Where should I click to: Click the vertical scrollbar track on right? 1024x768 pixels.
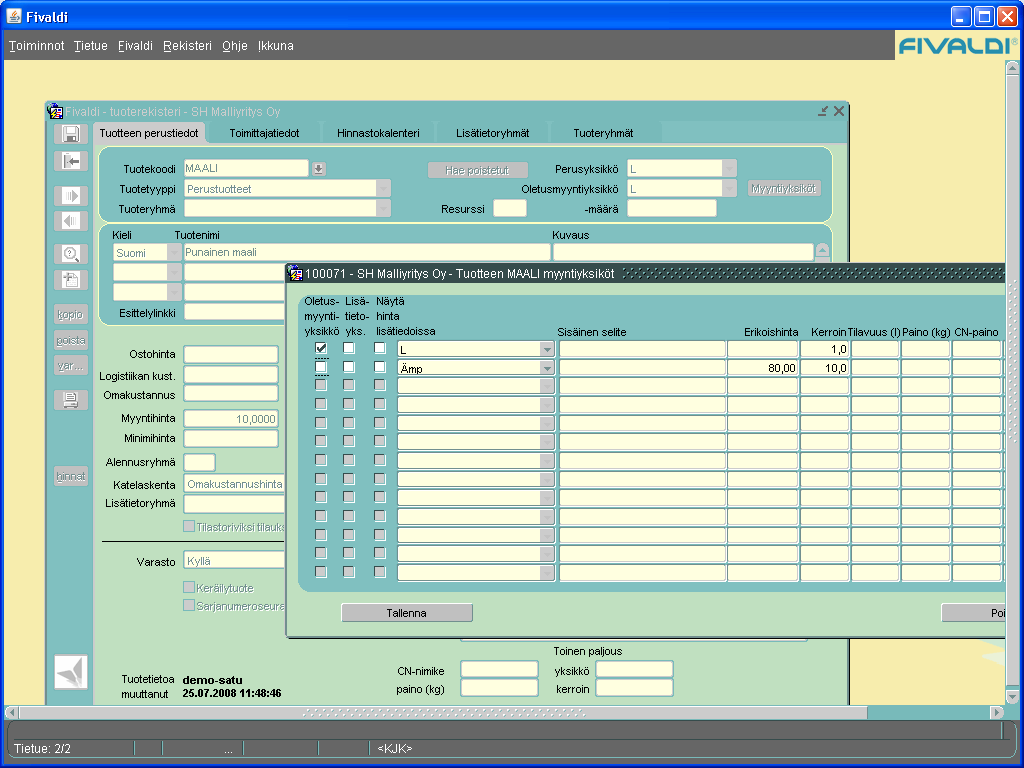click(x=1012, y=381)
